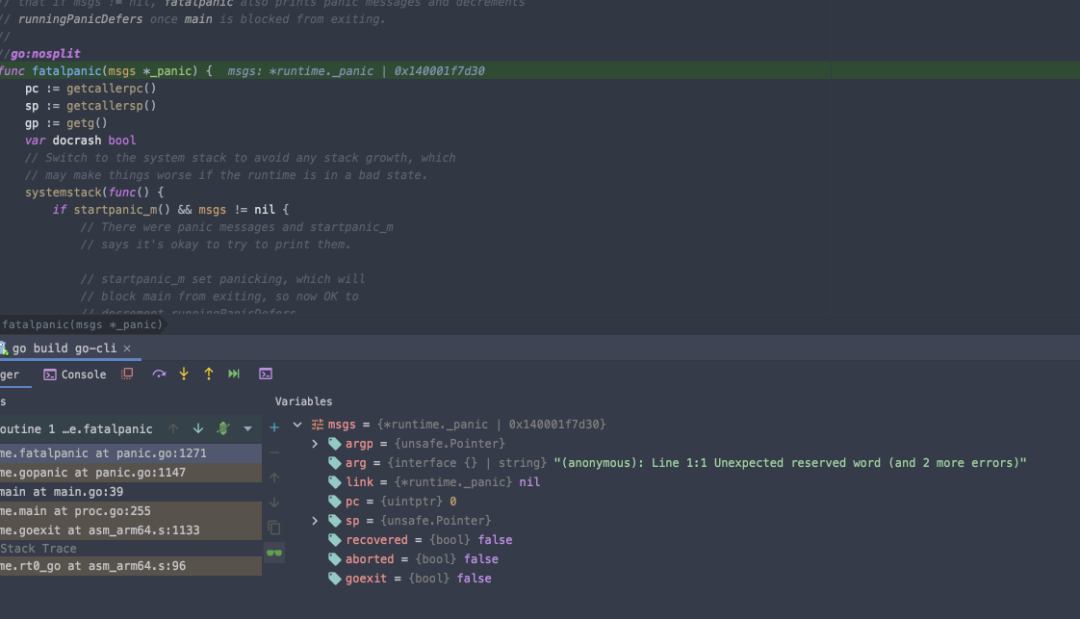
Task: Click the startpanic_m() call in if statement
Action: pos(122,210)
